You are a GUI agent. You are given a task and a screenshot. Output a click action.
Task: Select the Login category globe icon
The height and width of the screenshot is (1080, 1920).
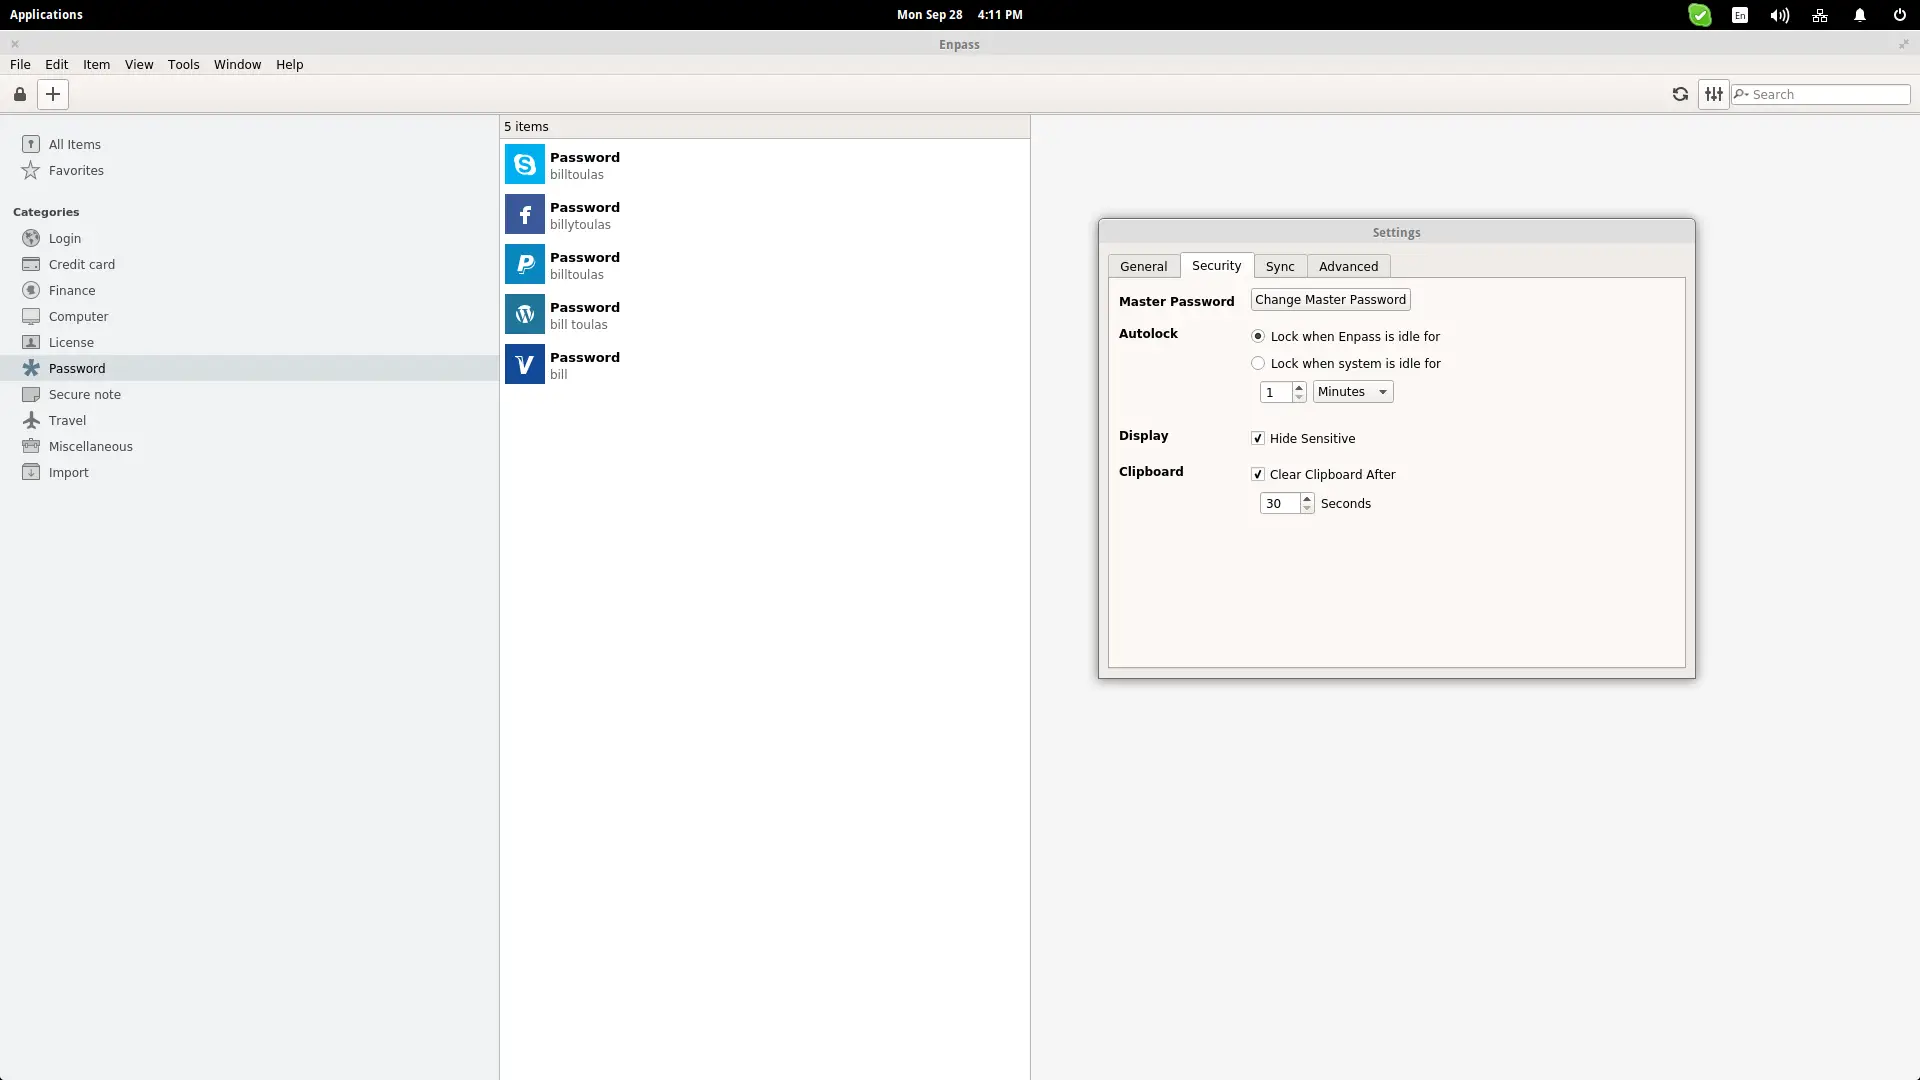click(x=31, y=238)
